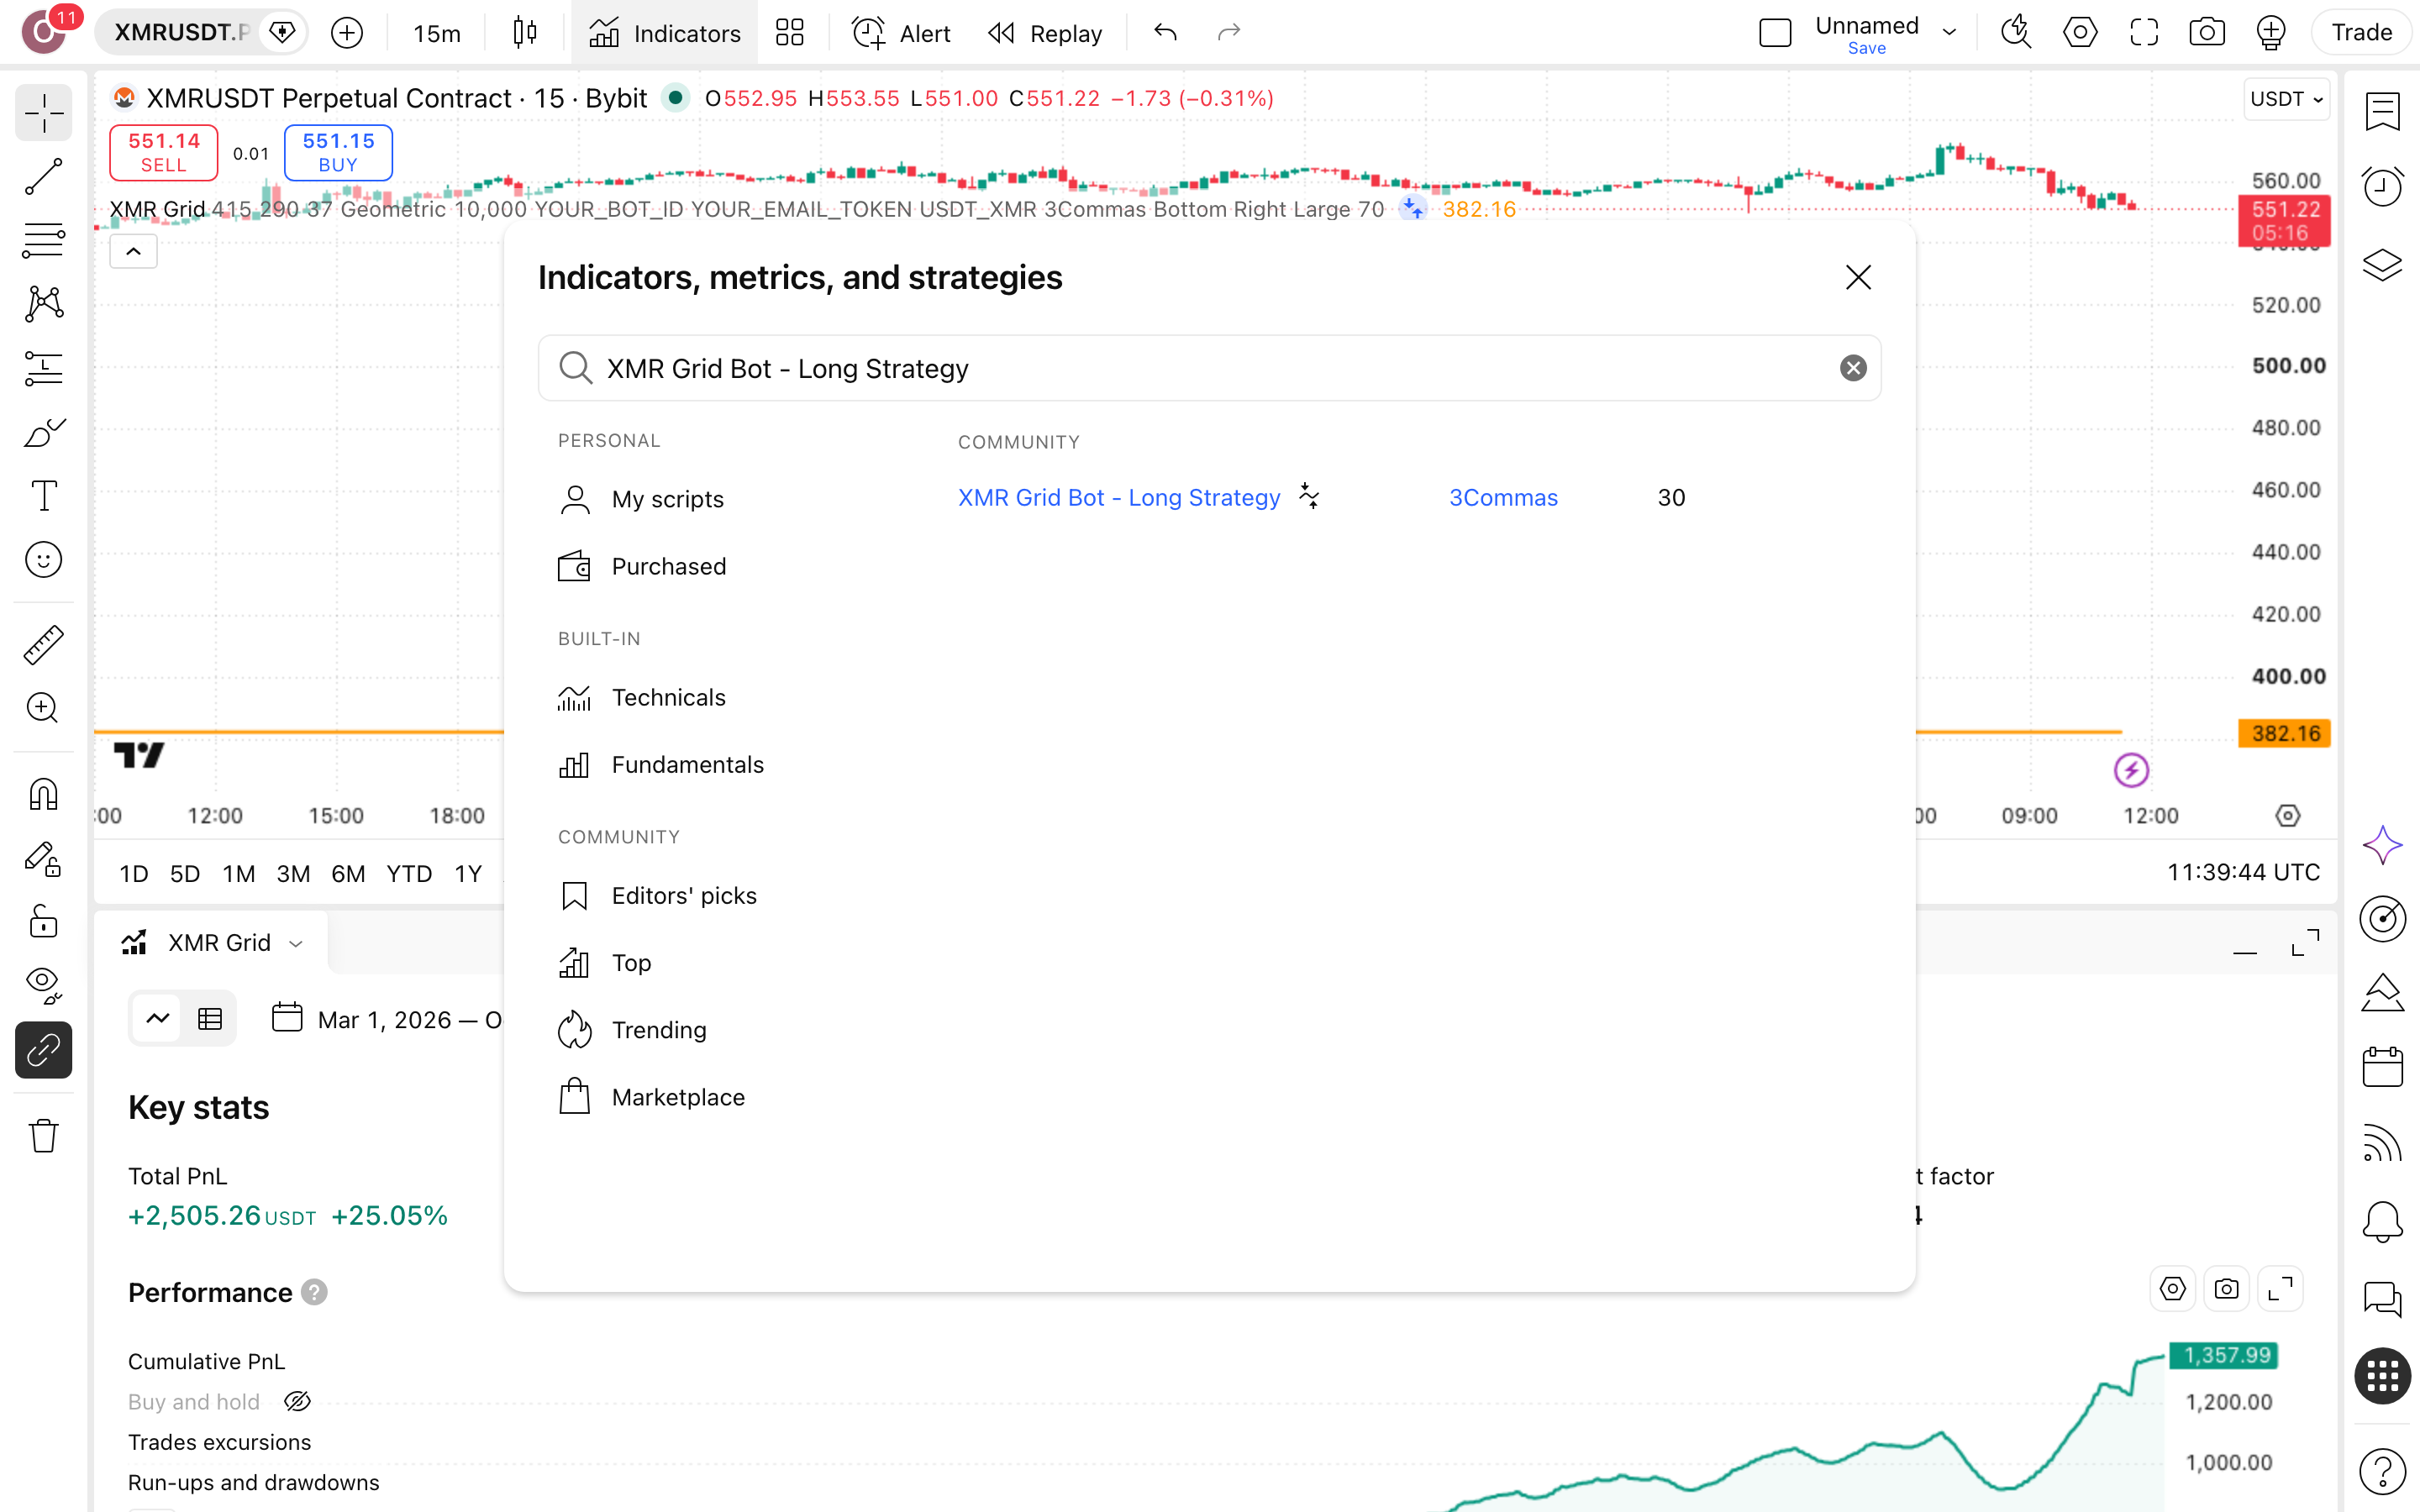Take a chart snapshot with camera icon

(x=2207, y=33)
